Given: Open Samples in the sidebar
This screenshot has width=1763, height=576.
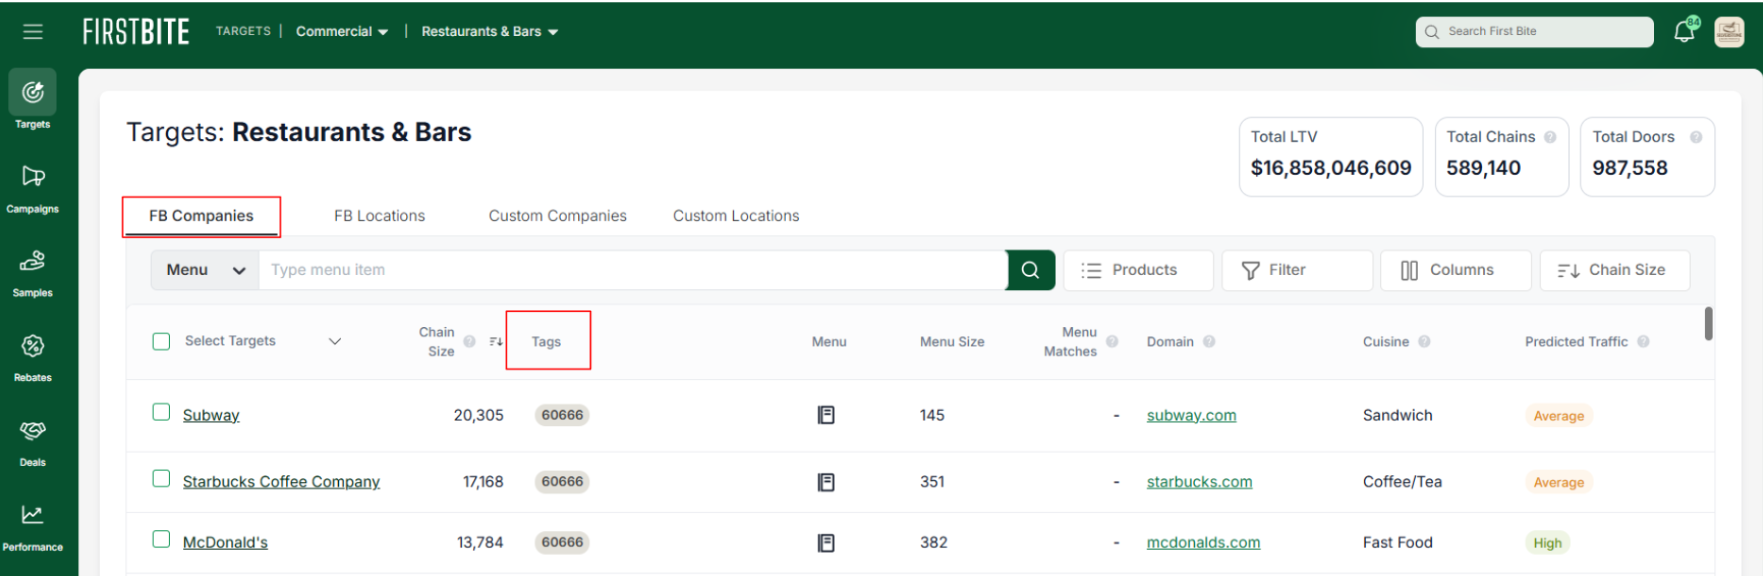Looking at the screenshot, I should coord(32,272).
